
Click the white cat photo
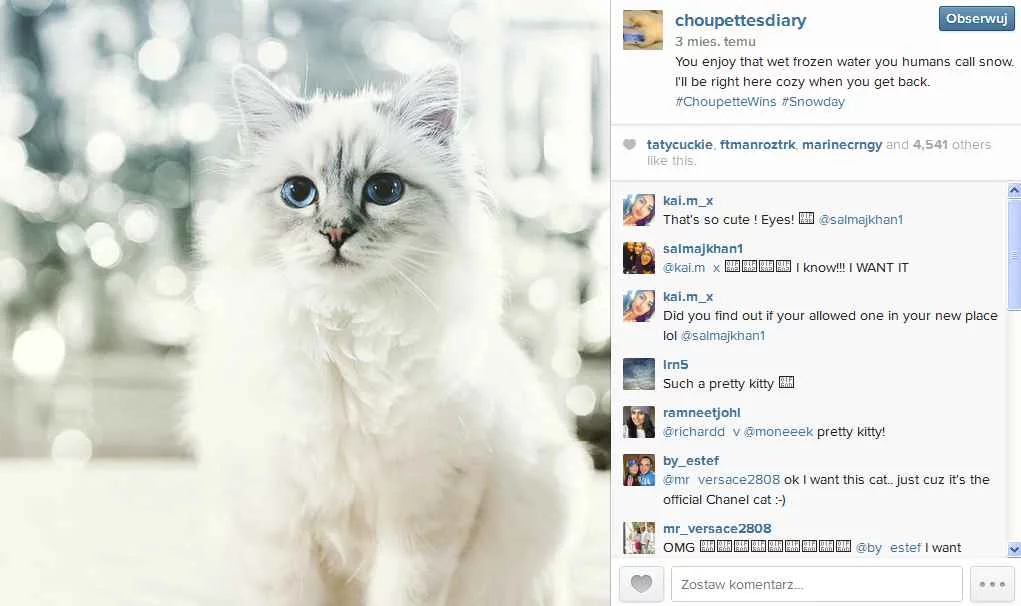(305, 303)
